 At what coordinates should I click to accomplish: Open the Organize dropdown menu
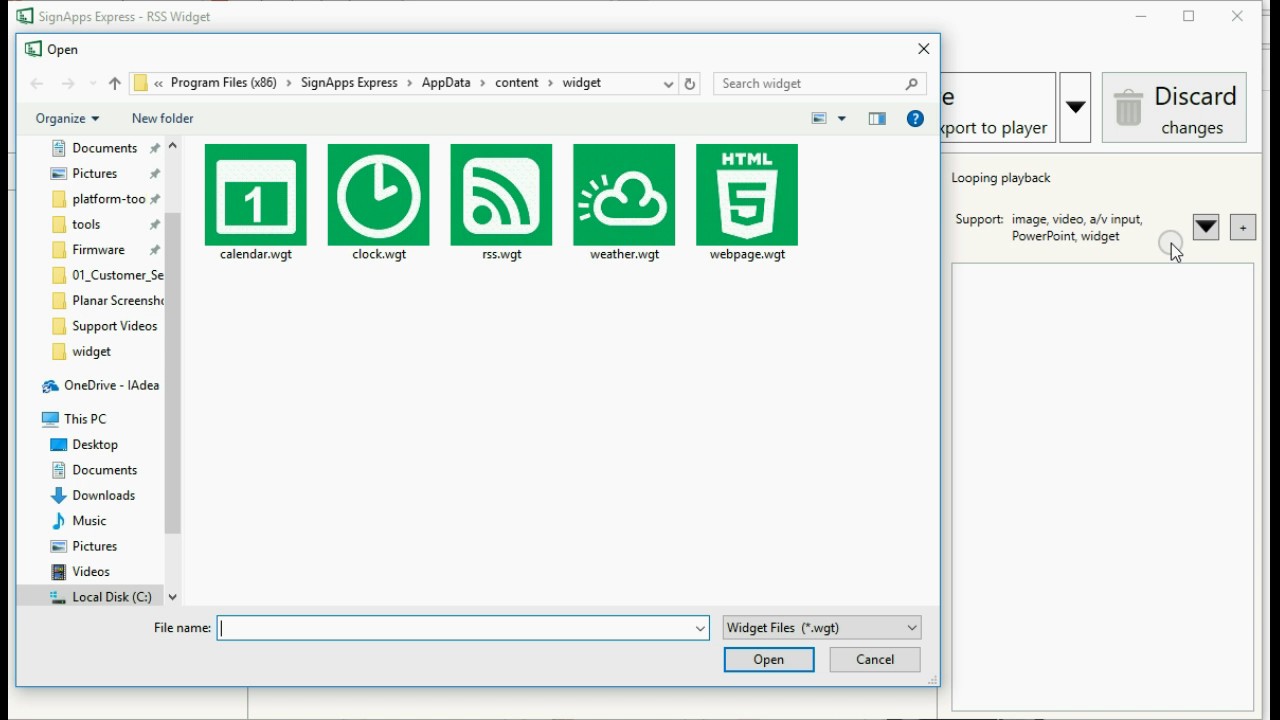click(67, 118)
